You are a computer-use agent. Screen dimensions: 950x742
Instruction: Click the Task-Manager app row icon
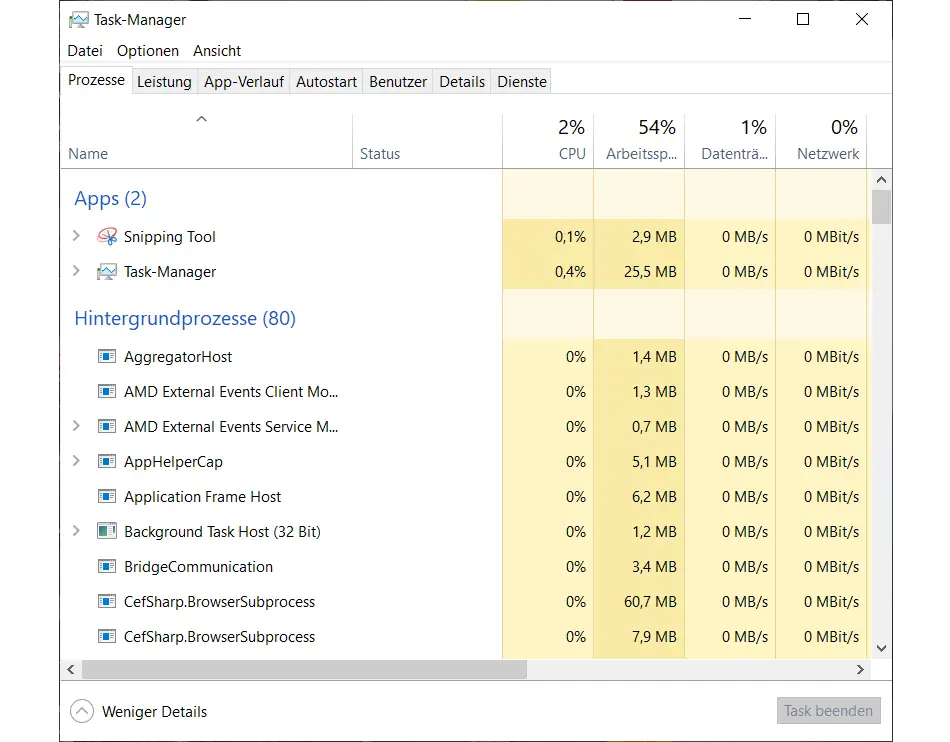107,271
